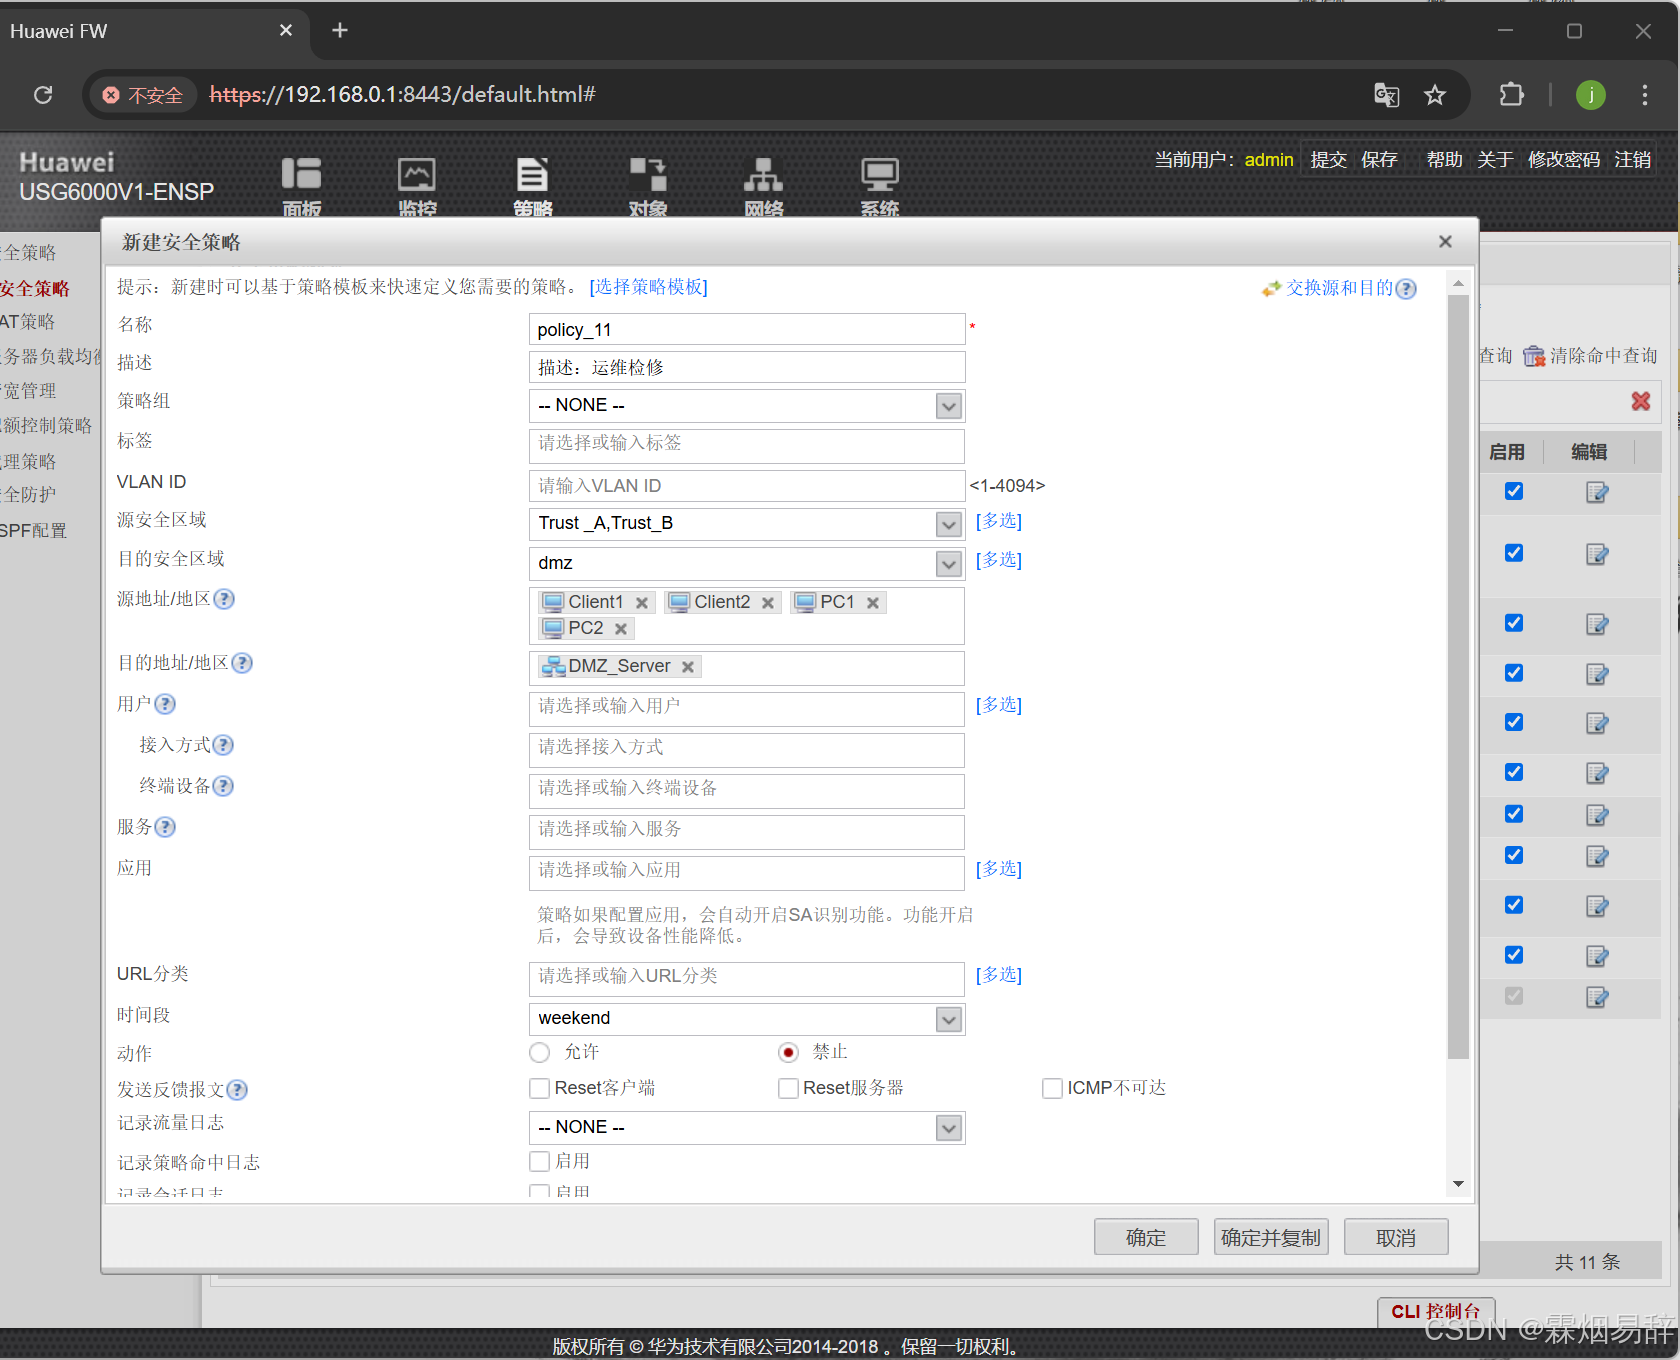Open the 系统 system icon
This screenshot has width=1680, height=1360.
(x=880, y=185)
